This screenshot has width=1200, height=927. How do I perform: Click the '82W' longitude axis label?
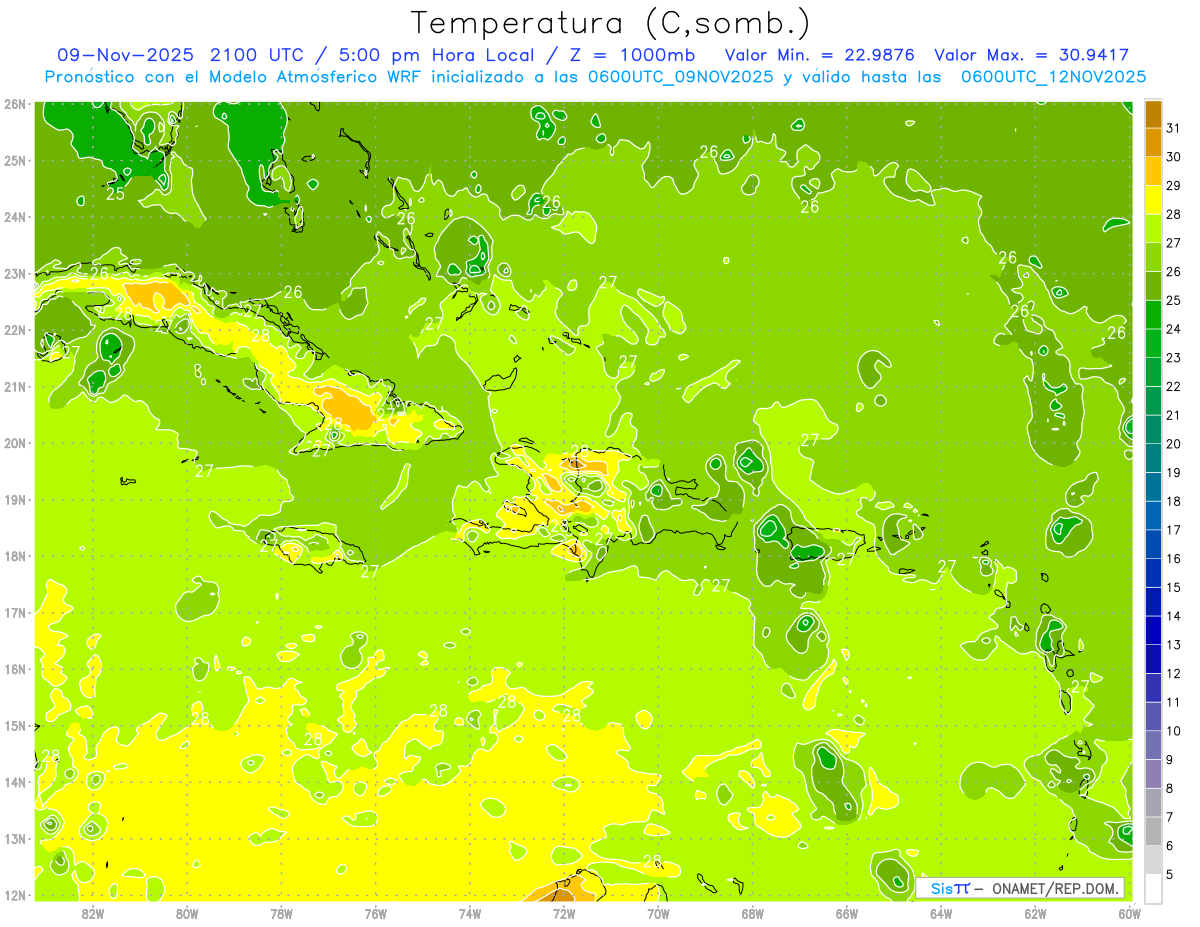coord(93,913)
